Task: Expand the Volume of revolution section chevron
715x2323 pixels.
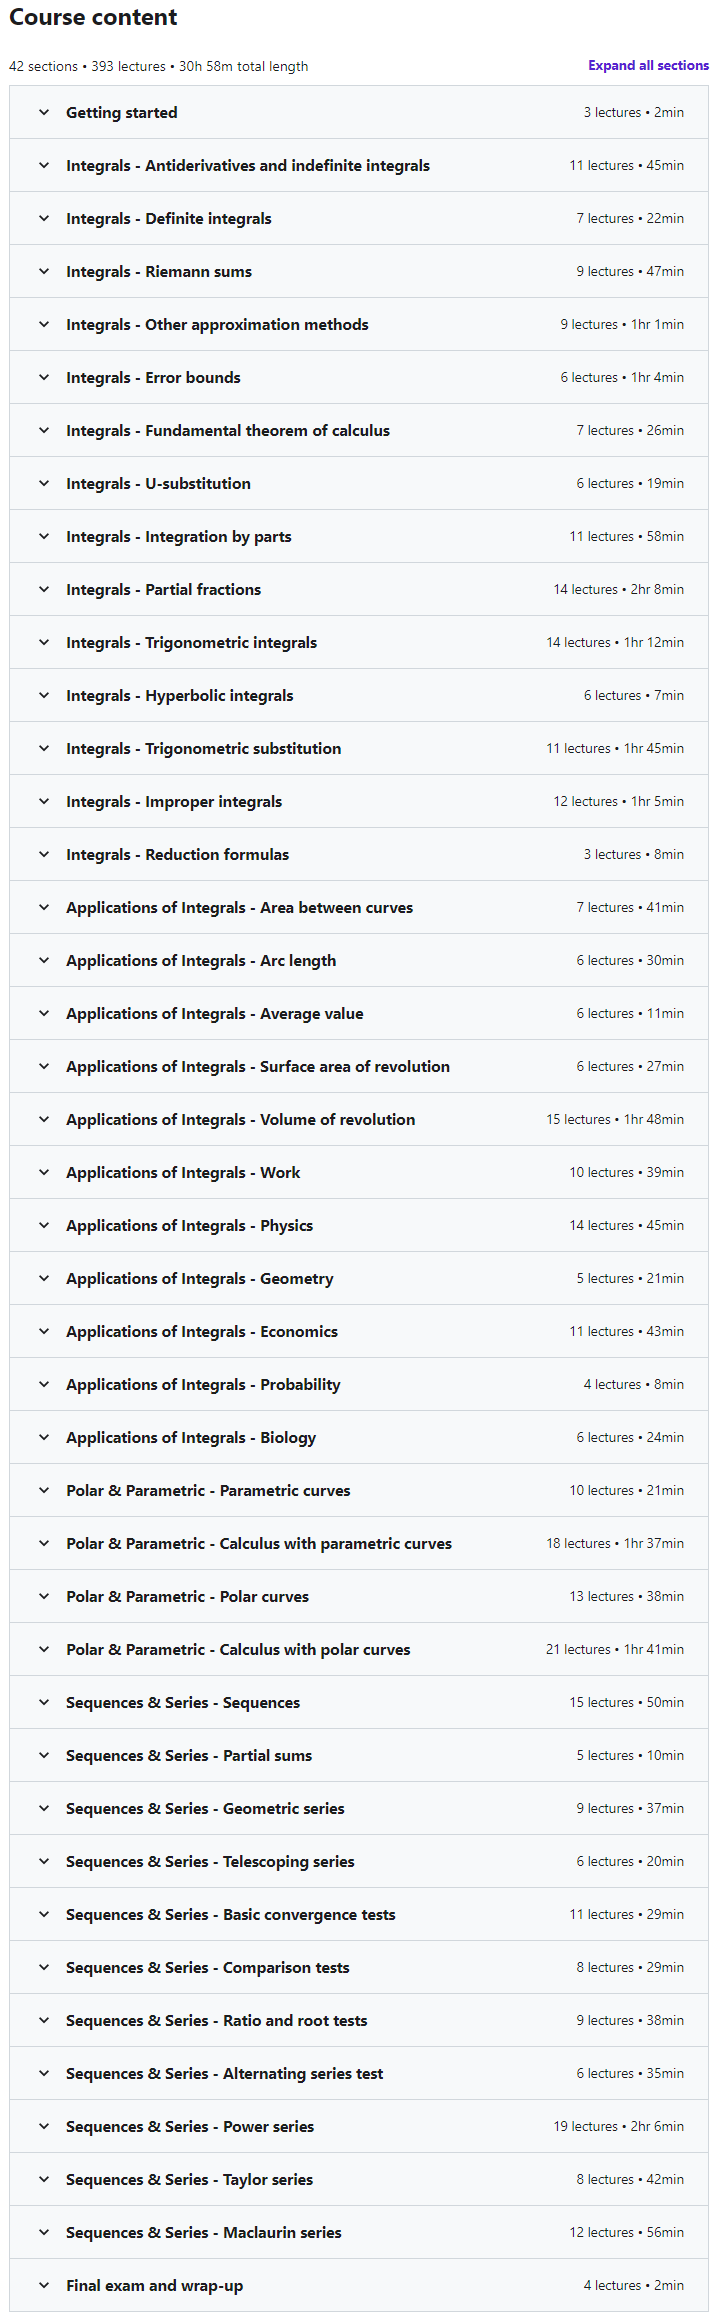Action: pyautogui.click(x=44, y=1120)
